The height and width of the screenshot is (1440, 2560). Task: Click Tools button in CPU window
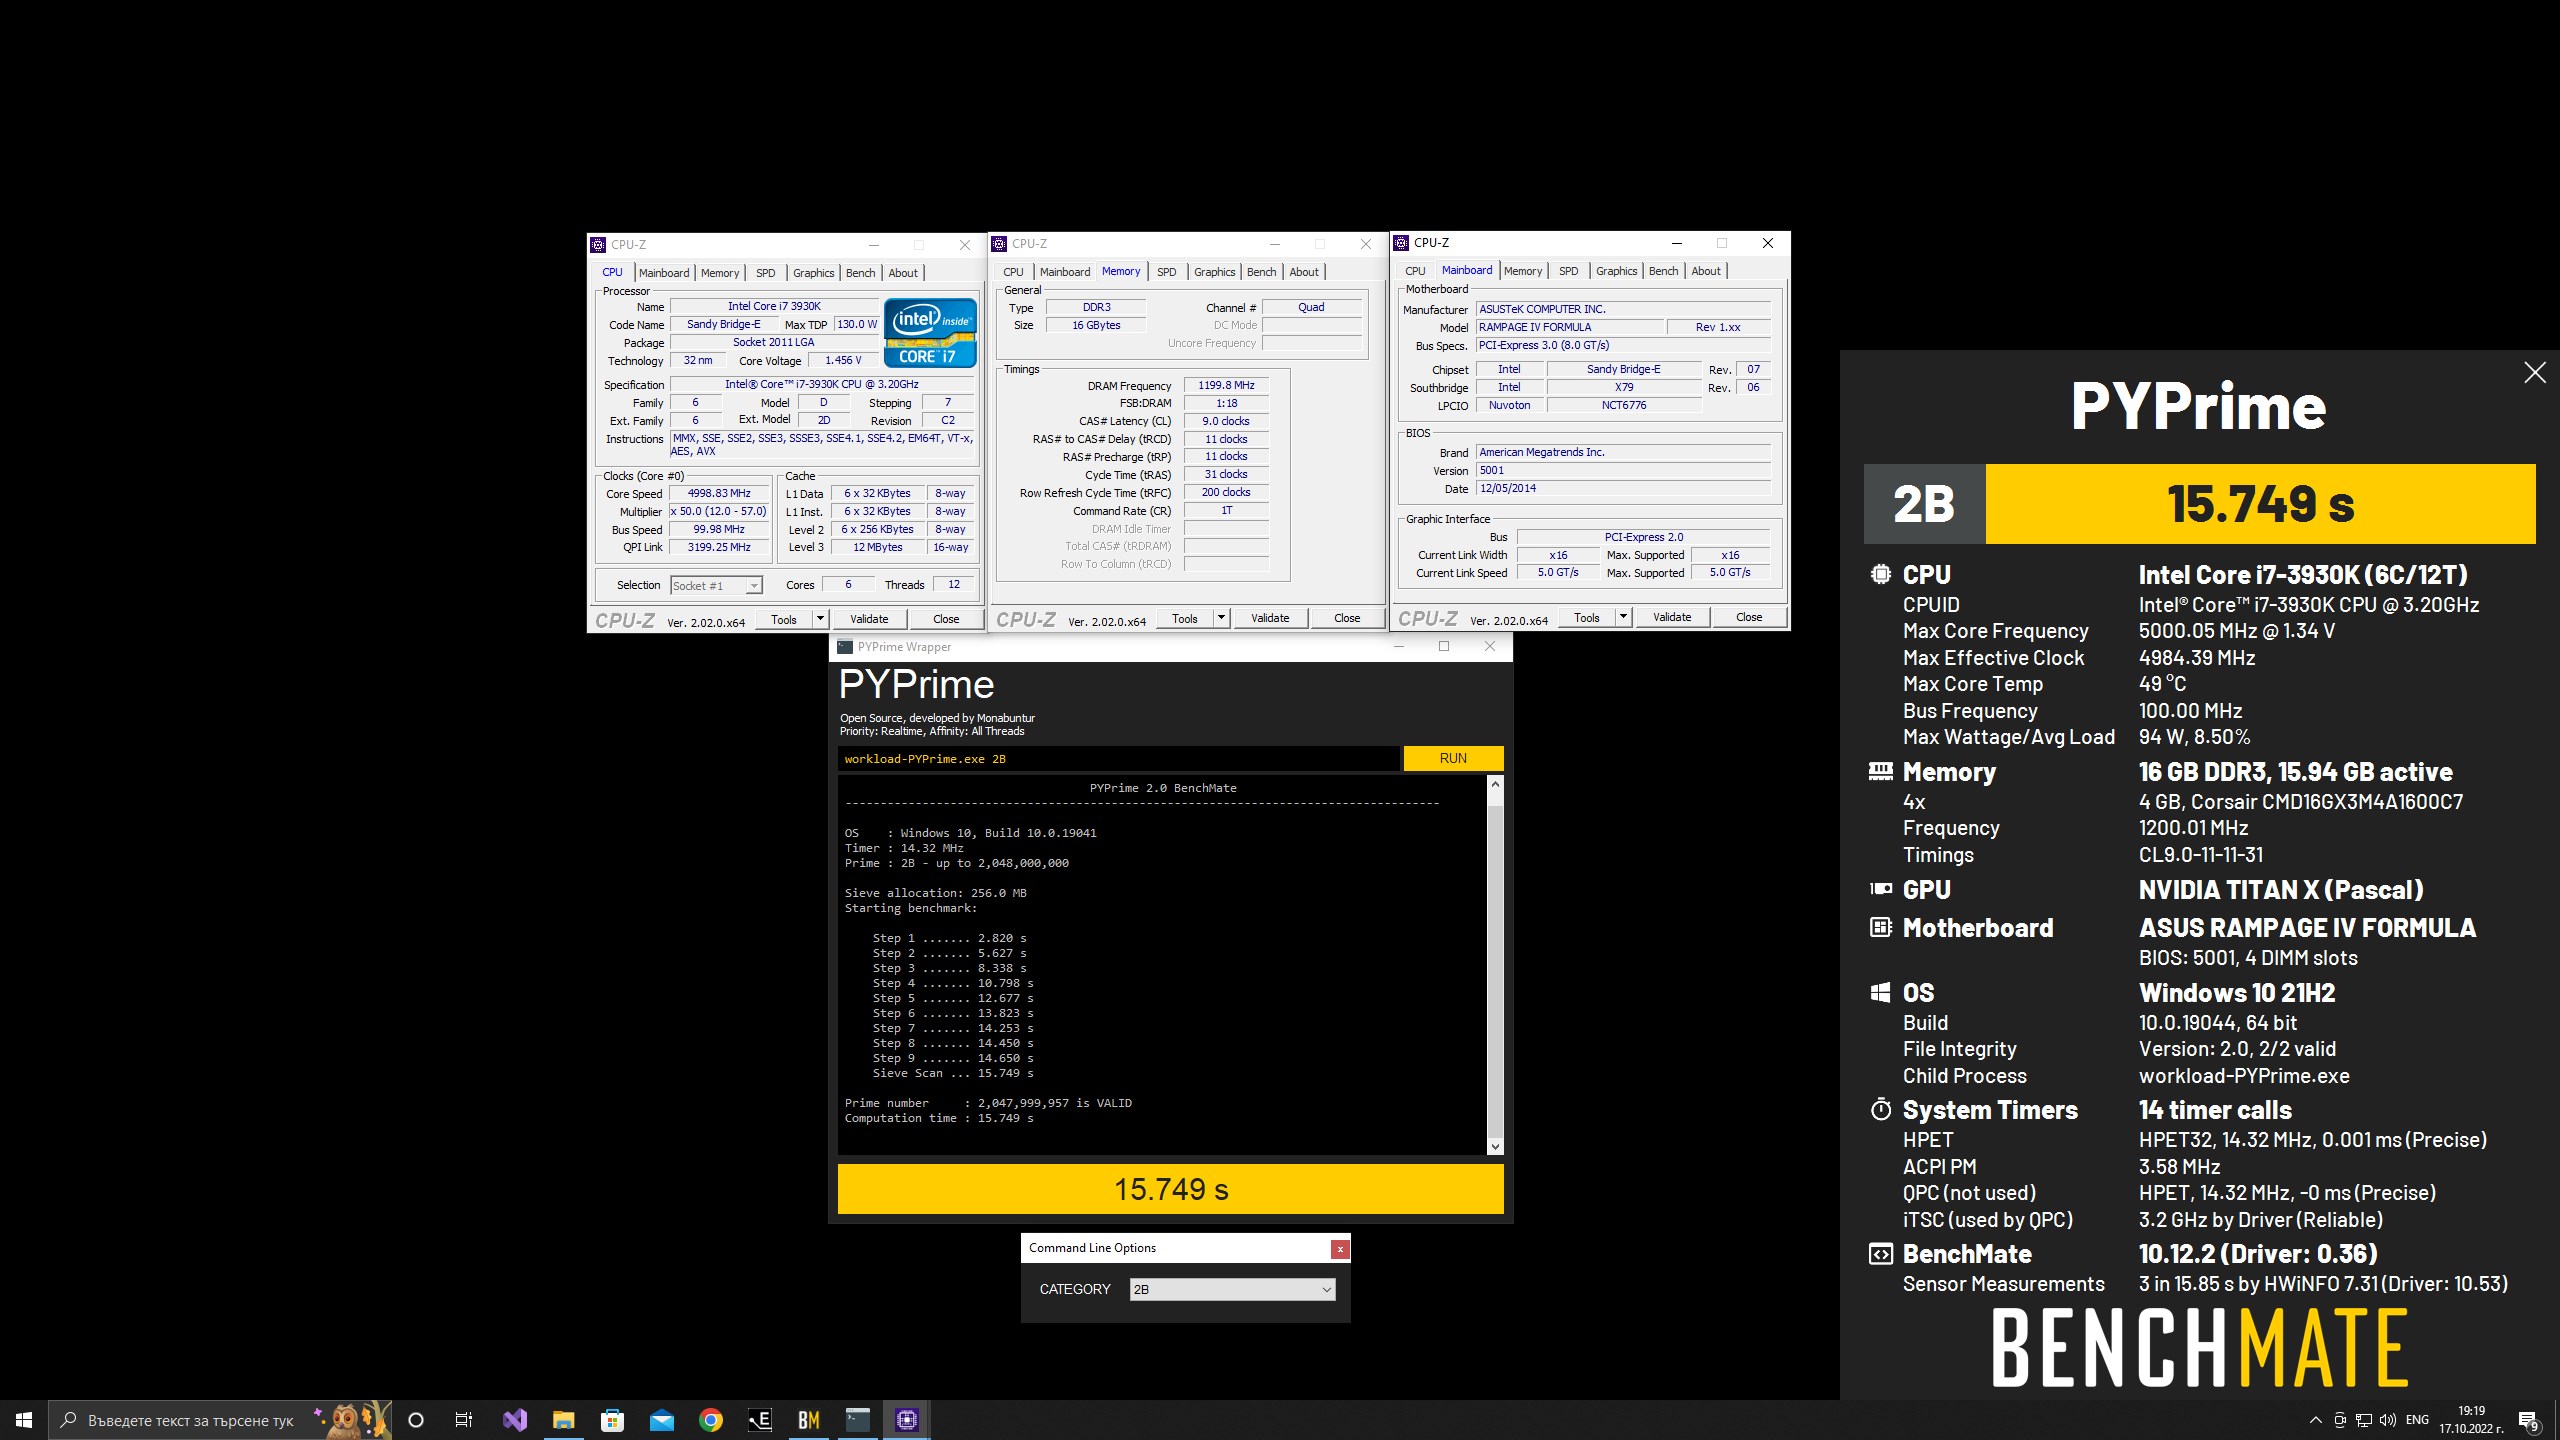784,619
